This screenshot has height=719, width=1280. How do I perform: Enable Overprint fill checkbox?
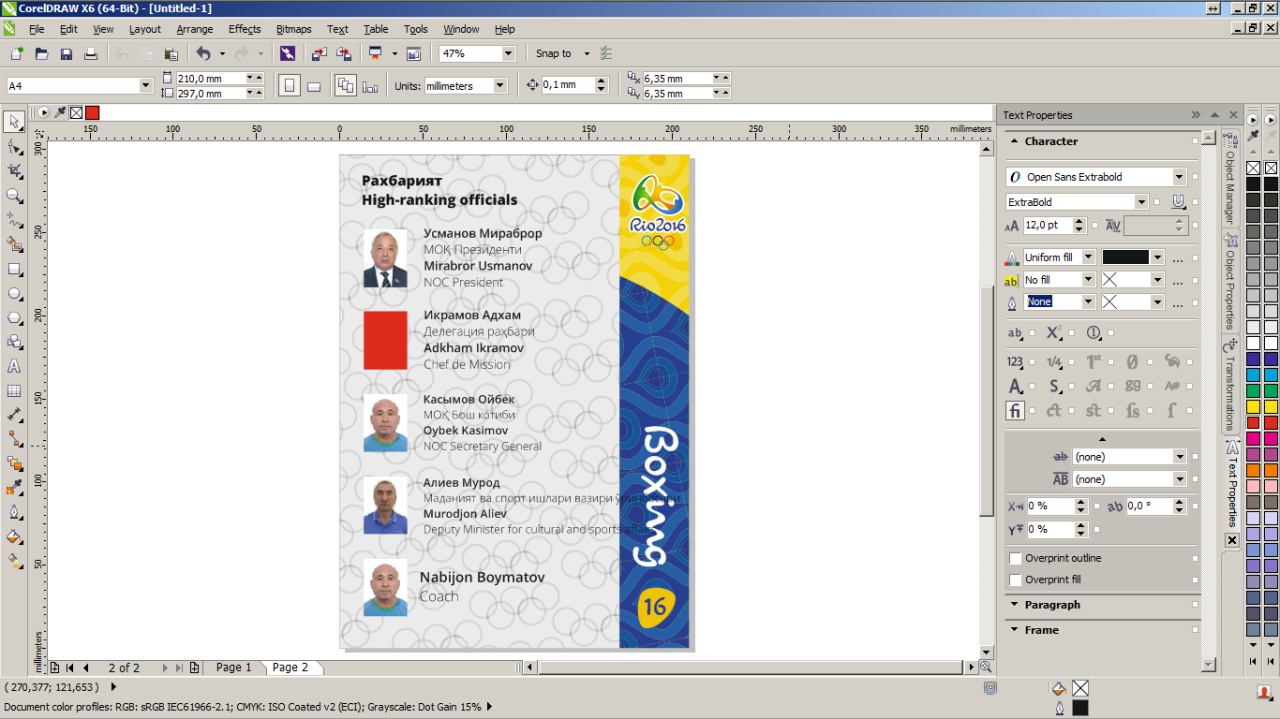[x=1015, y=580]
